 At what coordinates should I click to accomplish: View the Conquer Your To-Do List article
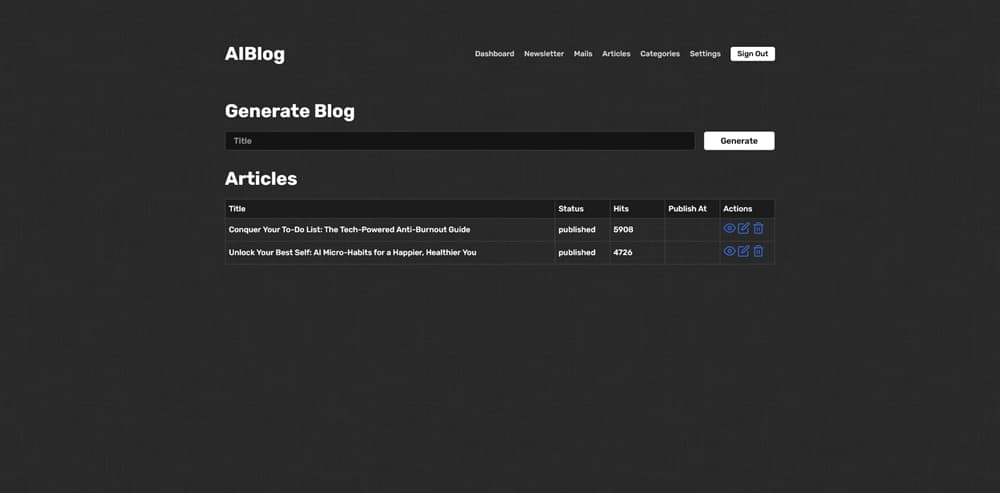730,228
